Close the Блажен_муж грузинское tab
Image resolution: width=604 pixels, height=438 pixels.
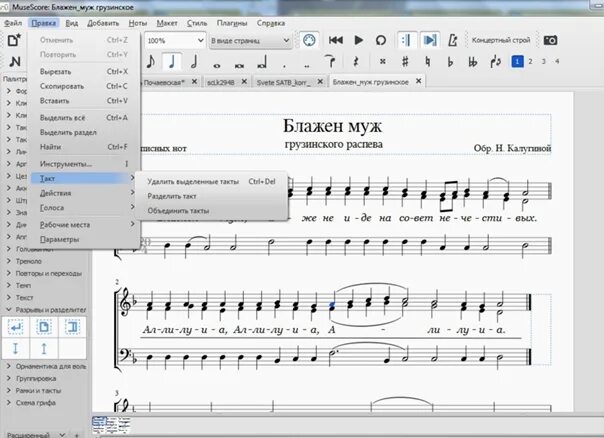419,81
